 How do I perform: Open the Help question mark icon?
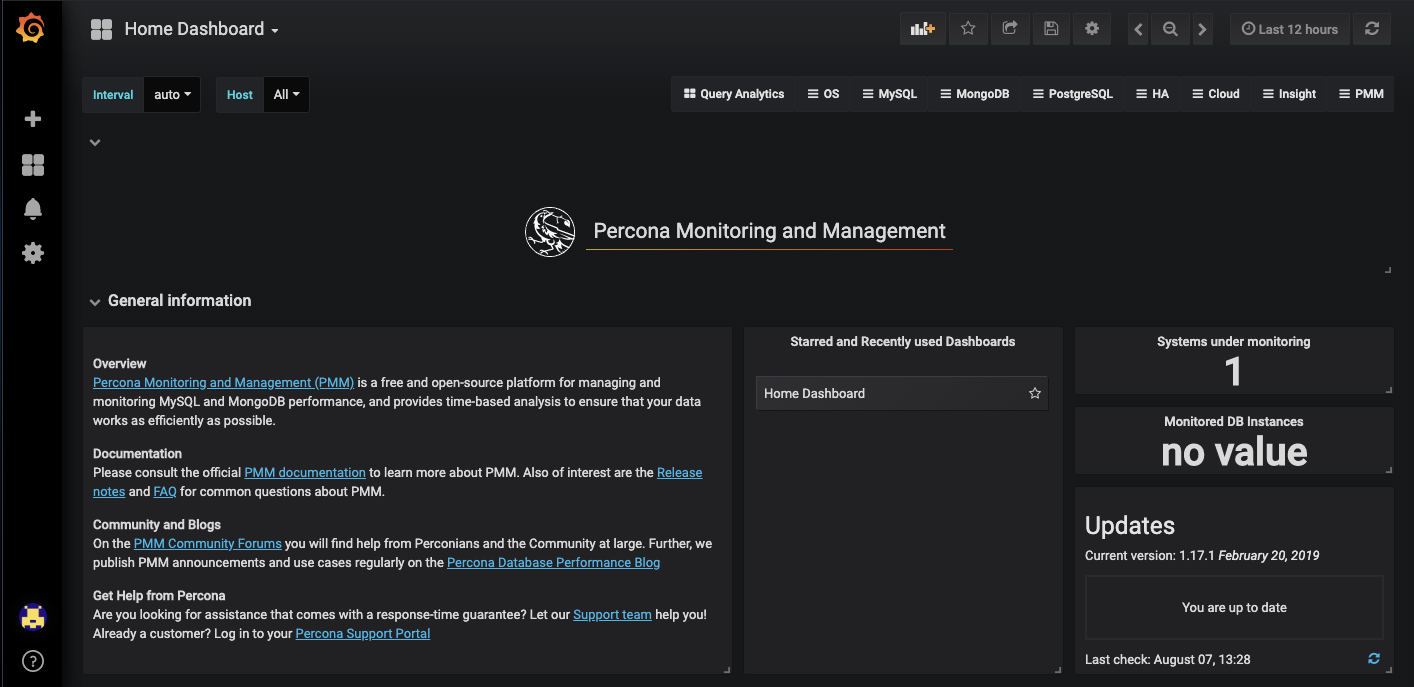click(33, 661)
